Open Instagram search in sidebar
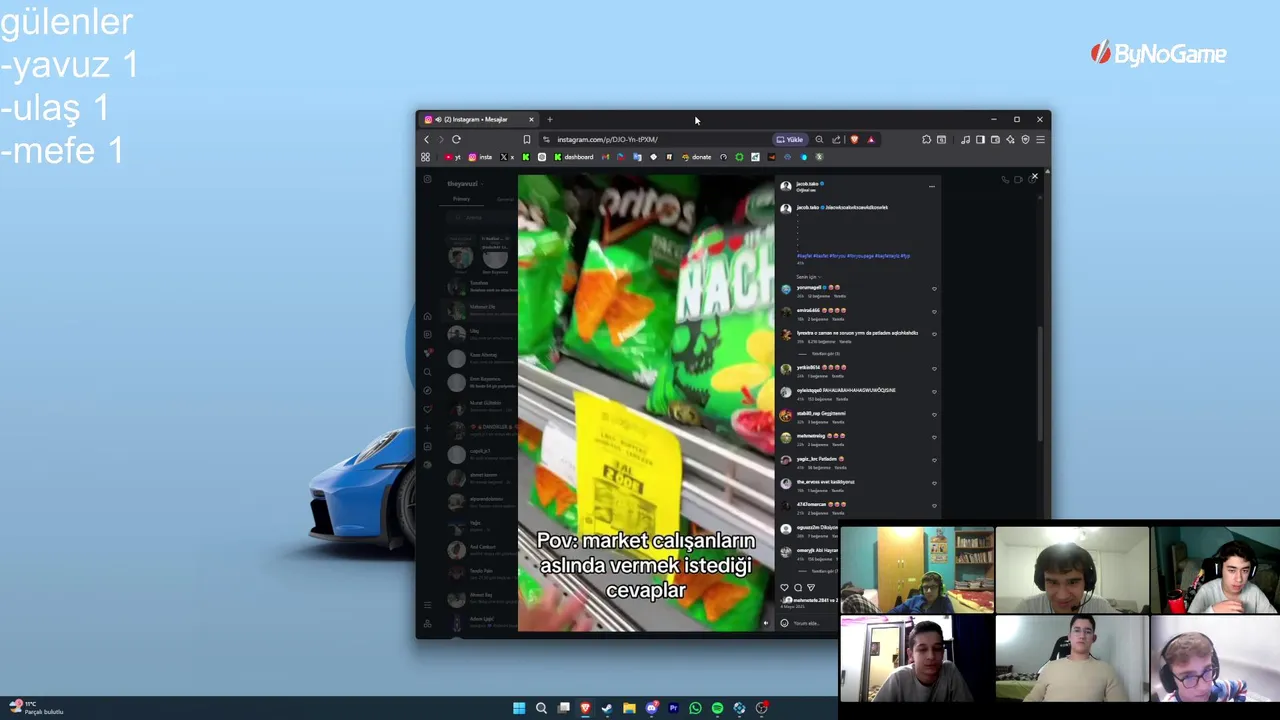This screenshot has width=1280, height=720. pyautogui.click(x=427, y=372)
